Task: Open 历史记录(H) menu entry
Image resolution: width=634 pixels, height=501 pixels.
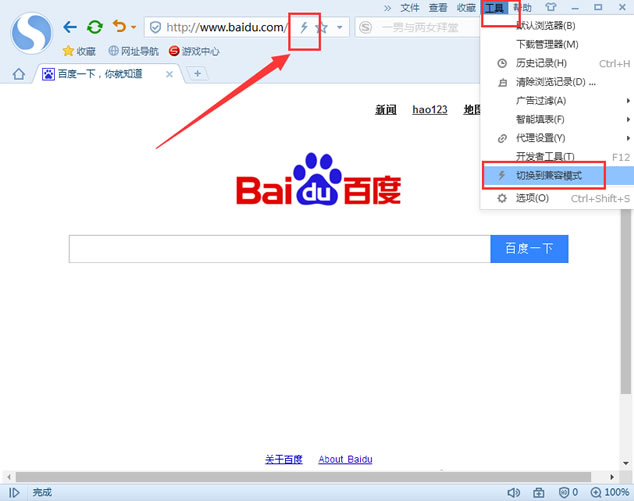Action: click(x=557, y=63)
